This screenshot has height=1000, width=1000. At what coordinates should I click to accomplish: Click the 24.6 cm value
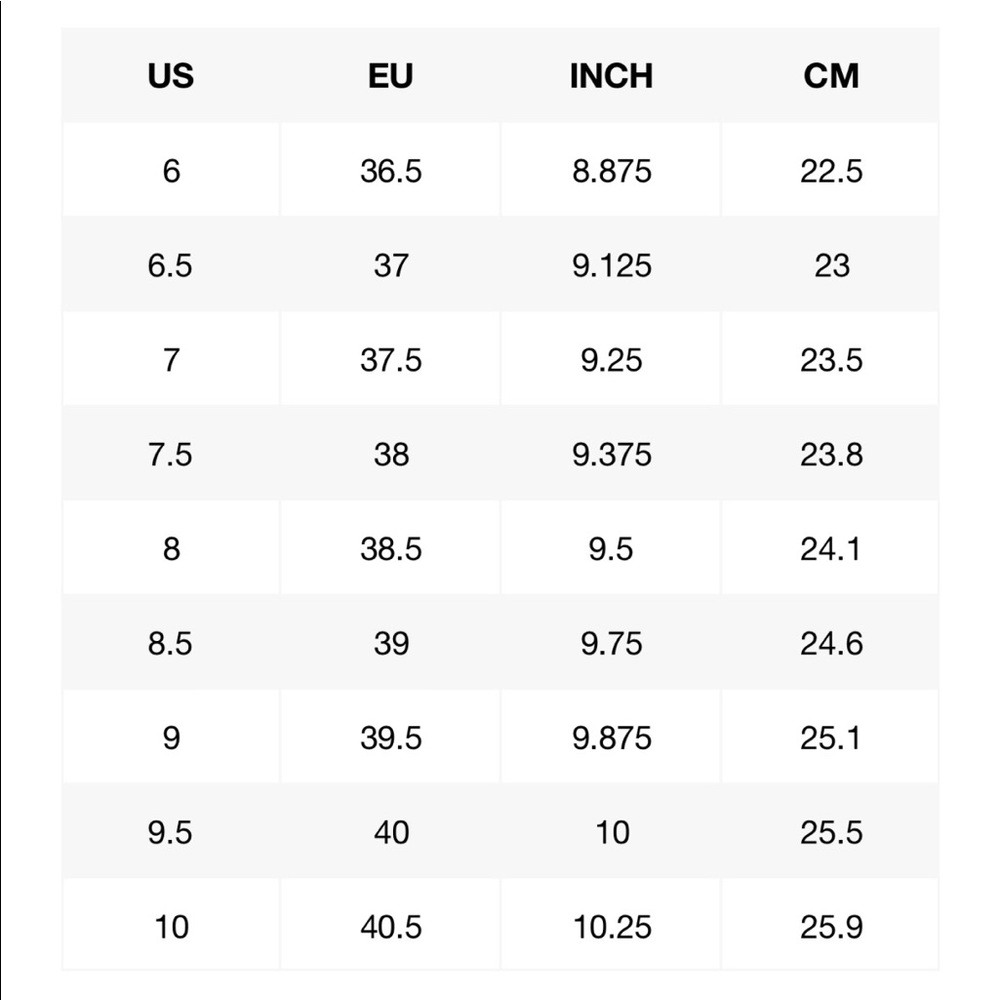click(831, 643)
